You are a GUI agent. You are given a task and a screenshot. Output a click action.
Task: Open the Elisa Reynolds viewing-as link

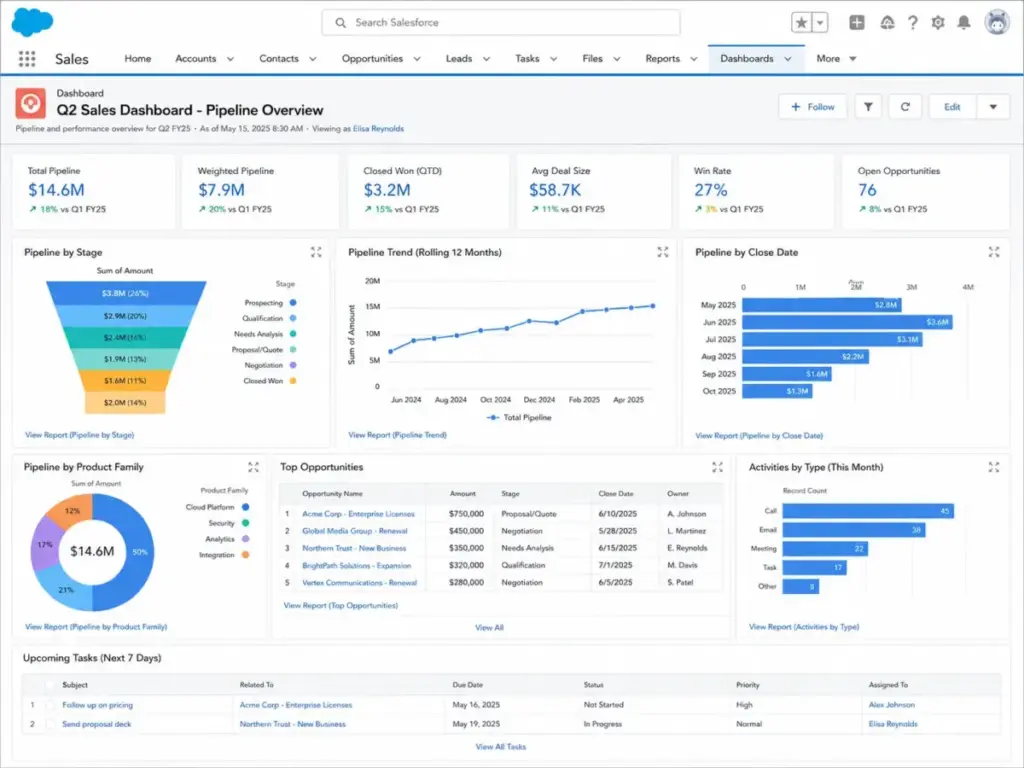[378, 129]
